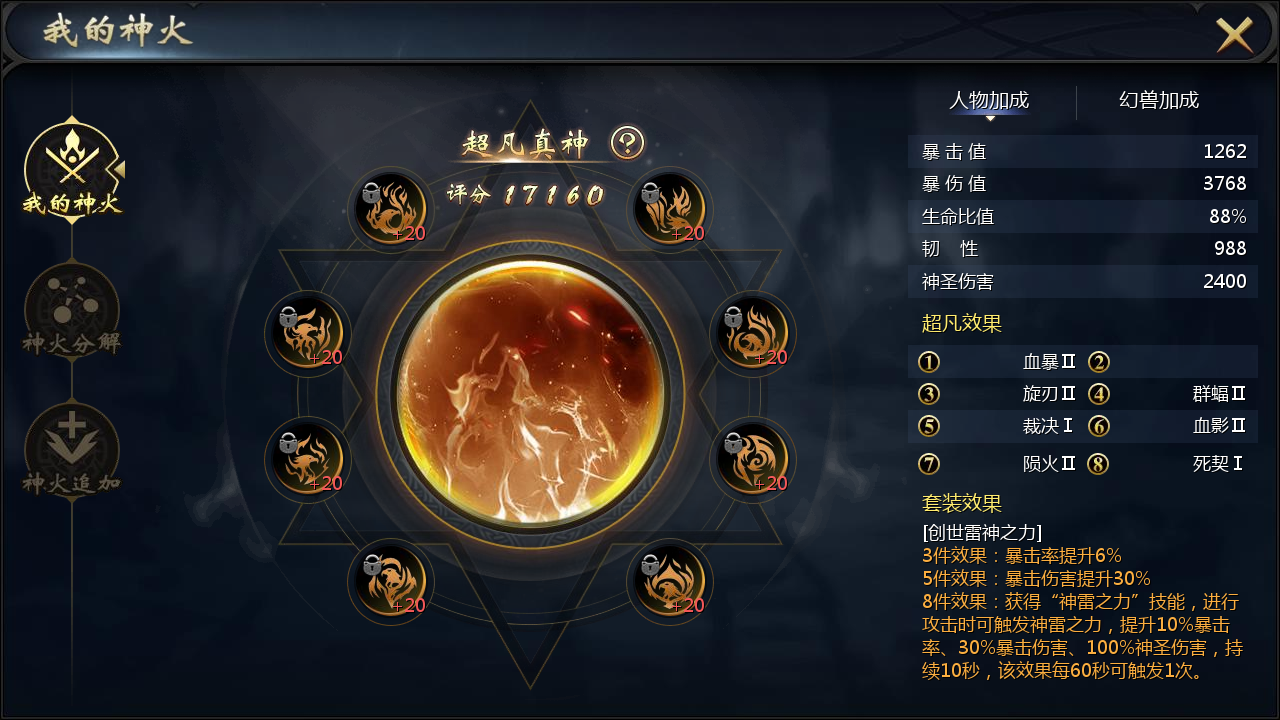Select the top-right locked flame slot
Viewport: 1280px width, 720px height.
pos(669,209)
